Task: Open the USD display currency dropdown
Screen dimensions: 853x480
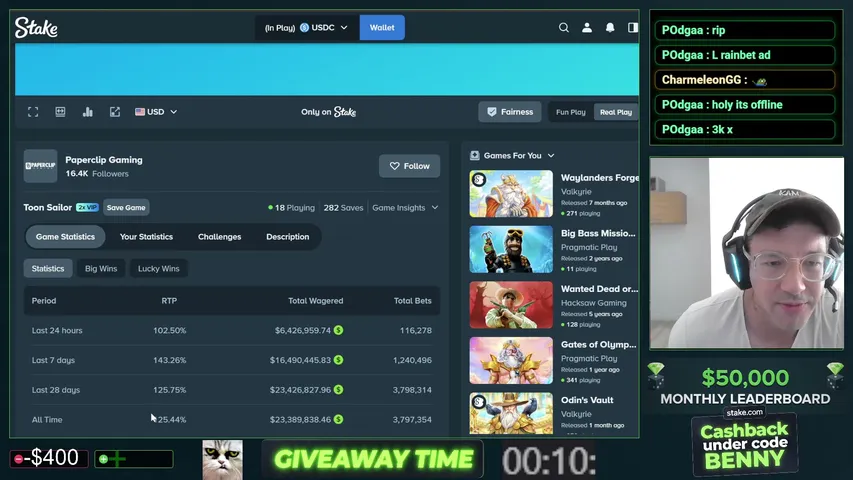Action: [156, 112]
